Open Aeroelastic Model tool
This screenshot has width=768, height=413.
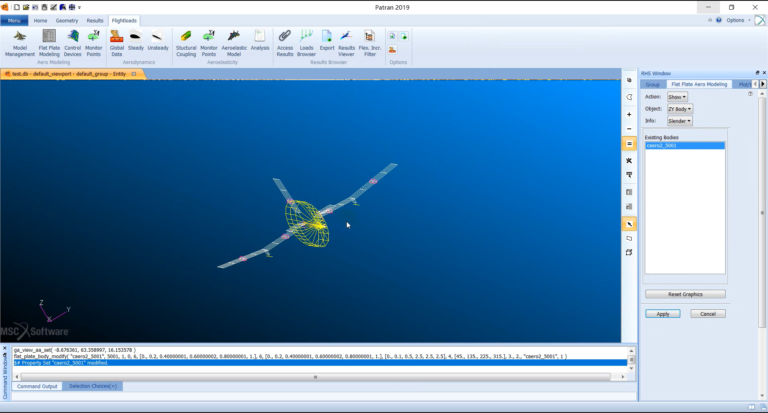coord(234,43)
